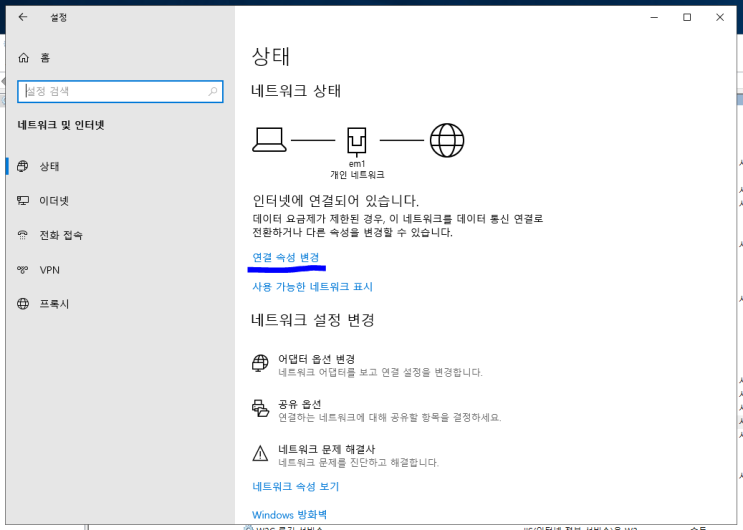Click the 이더넷 monitor icon in sidebar

(23, 201)
